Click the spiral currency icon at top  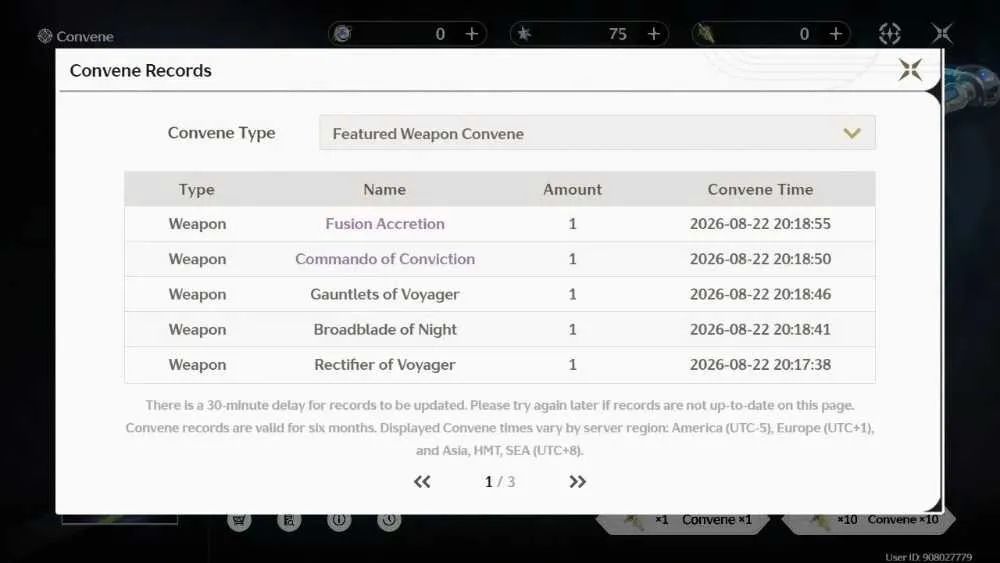pos(343,34)
